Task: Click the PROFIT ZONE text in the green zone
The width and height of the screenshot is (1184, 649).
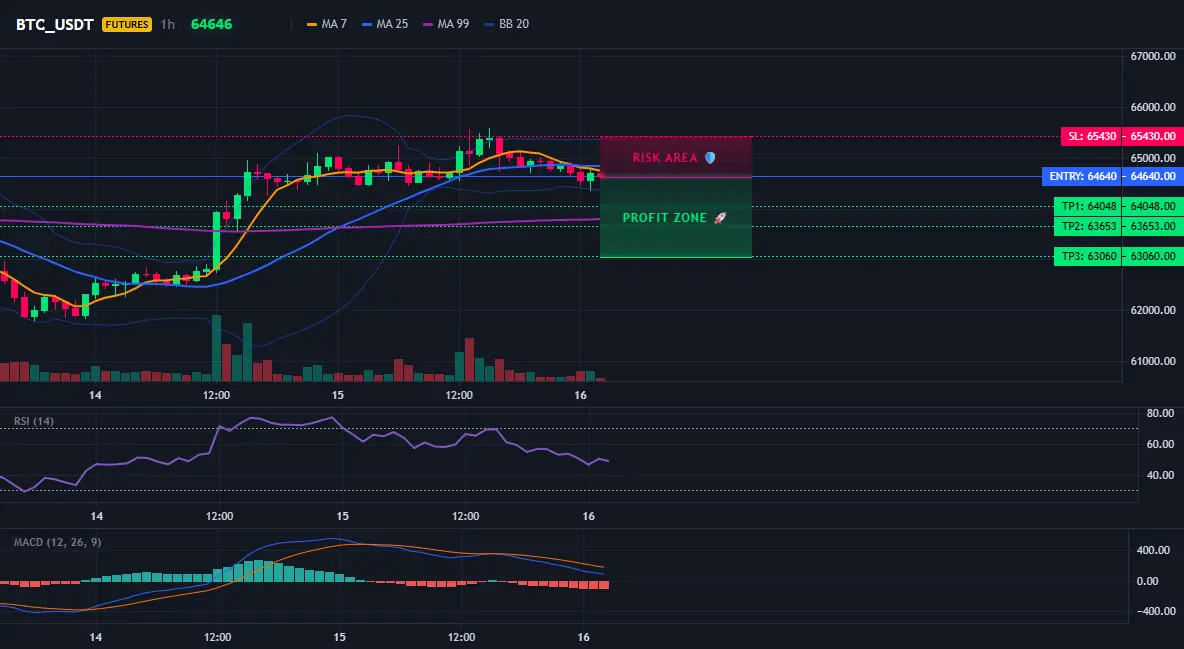Action: coord(664,218)
